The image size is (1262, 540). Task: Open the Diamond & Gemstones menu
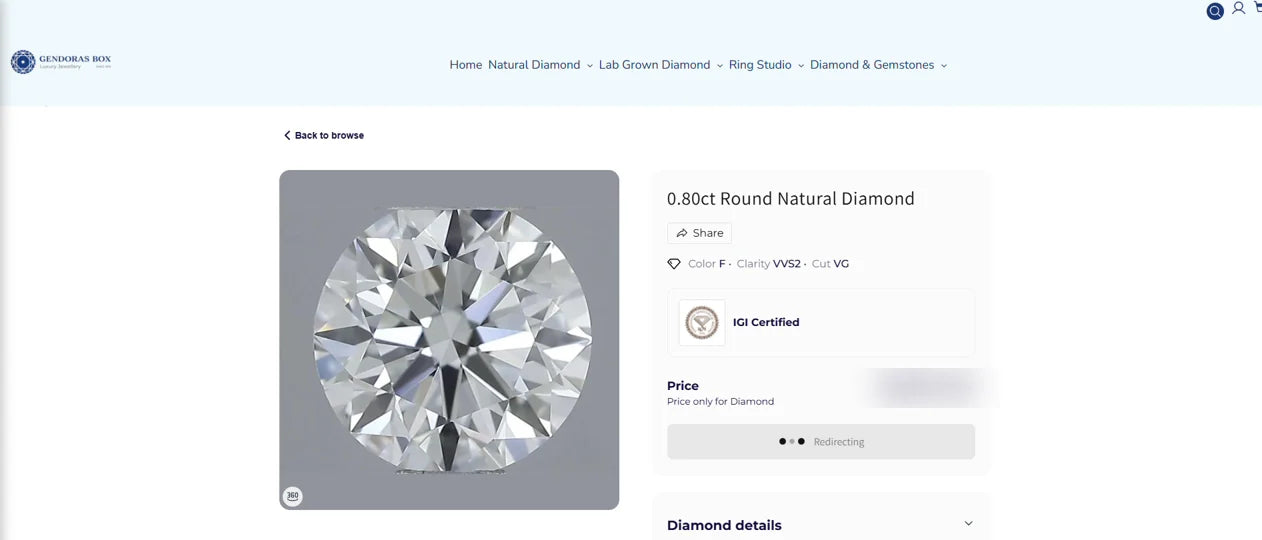(x=872, y=65)
